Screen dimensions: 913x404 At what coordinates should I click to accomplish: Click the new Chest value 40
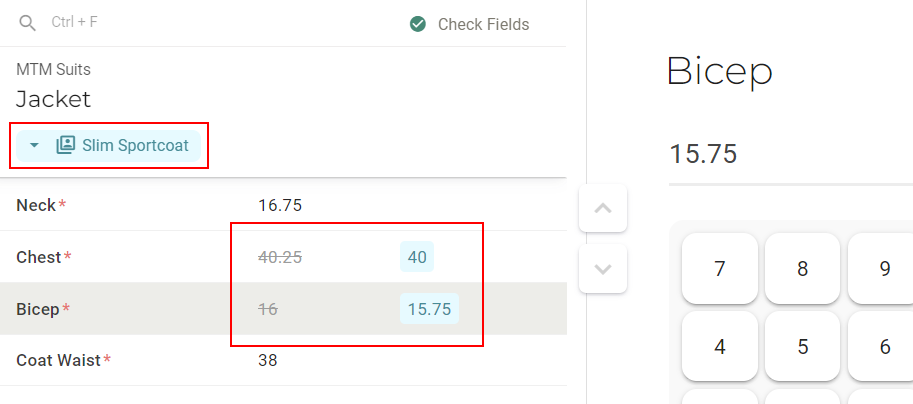coord(417,257)
